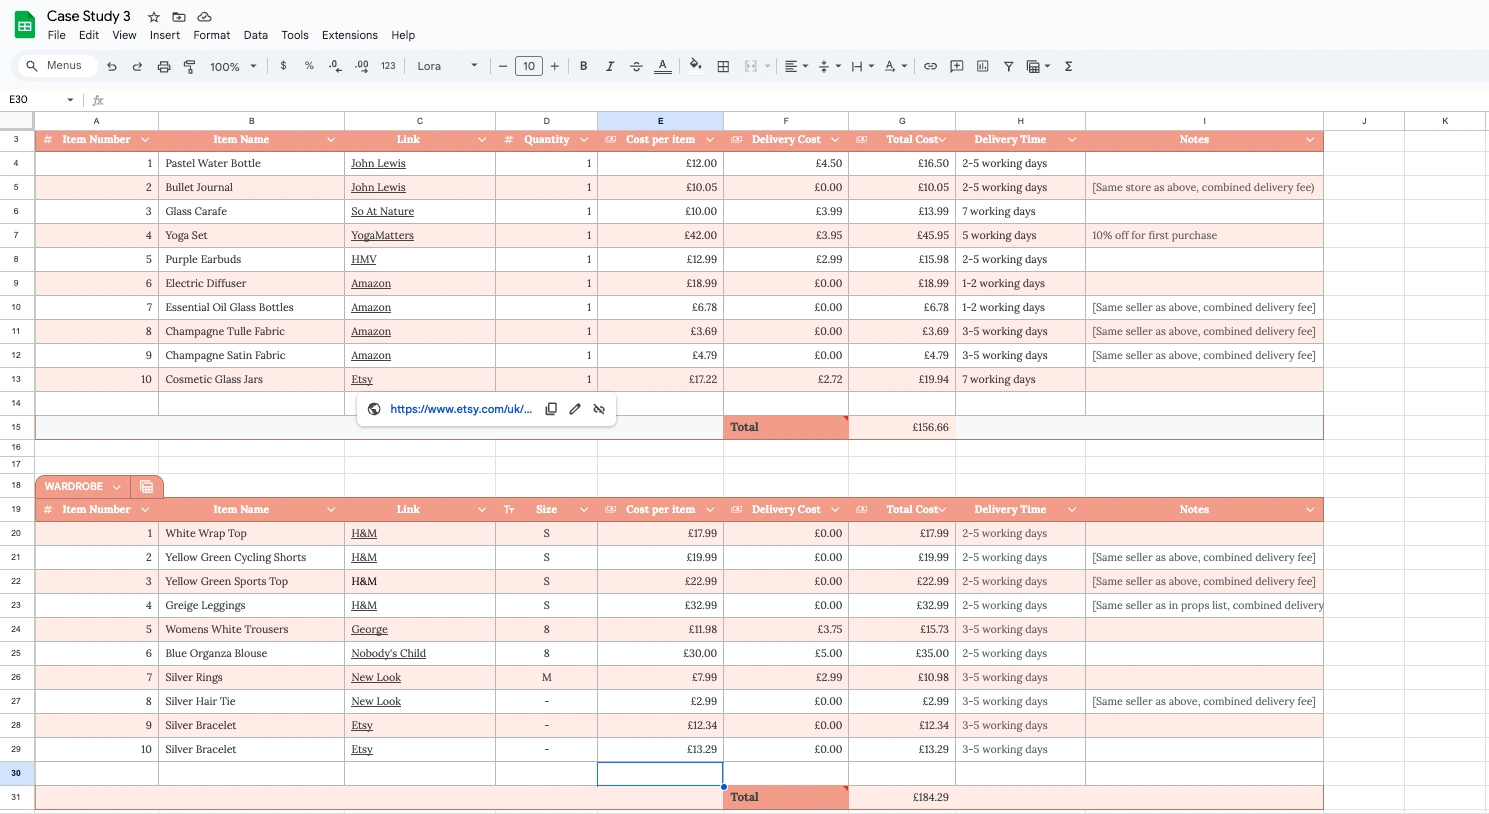The image size is (1489, 814).
Task: Open the filter views dropdown
Action: pos(1039,66)
